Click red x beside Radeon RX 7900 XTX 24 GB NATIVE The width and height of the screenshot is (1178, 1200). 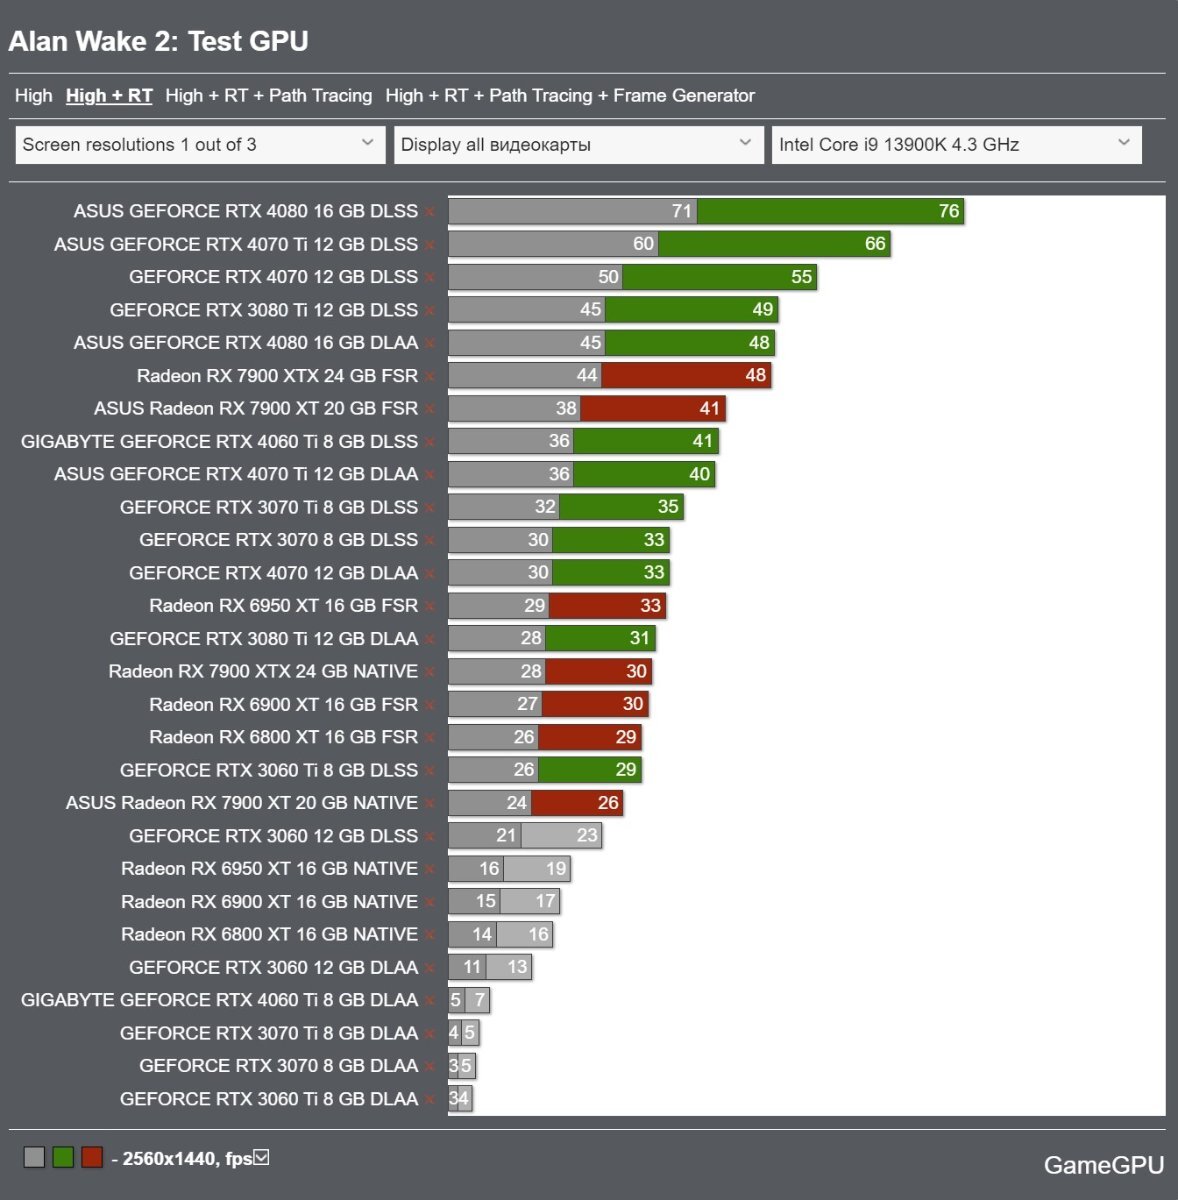(x=430, y=673)
